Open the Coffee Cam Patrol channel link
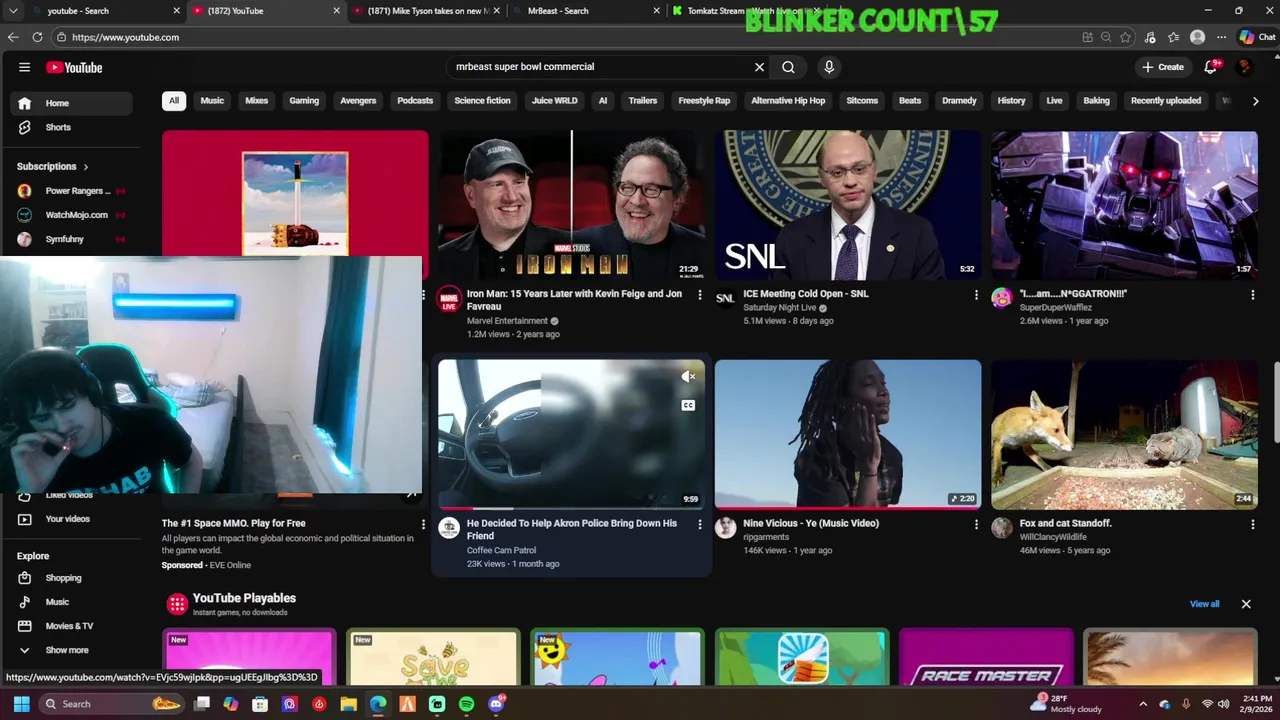The image size is (1280, 720). 501,550
